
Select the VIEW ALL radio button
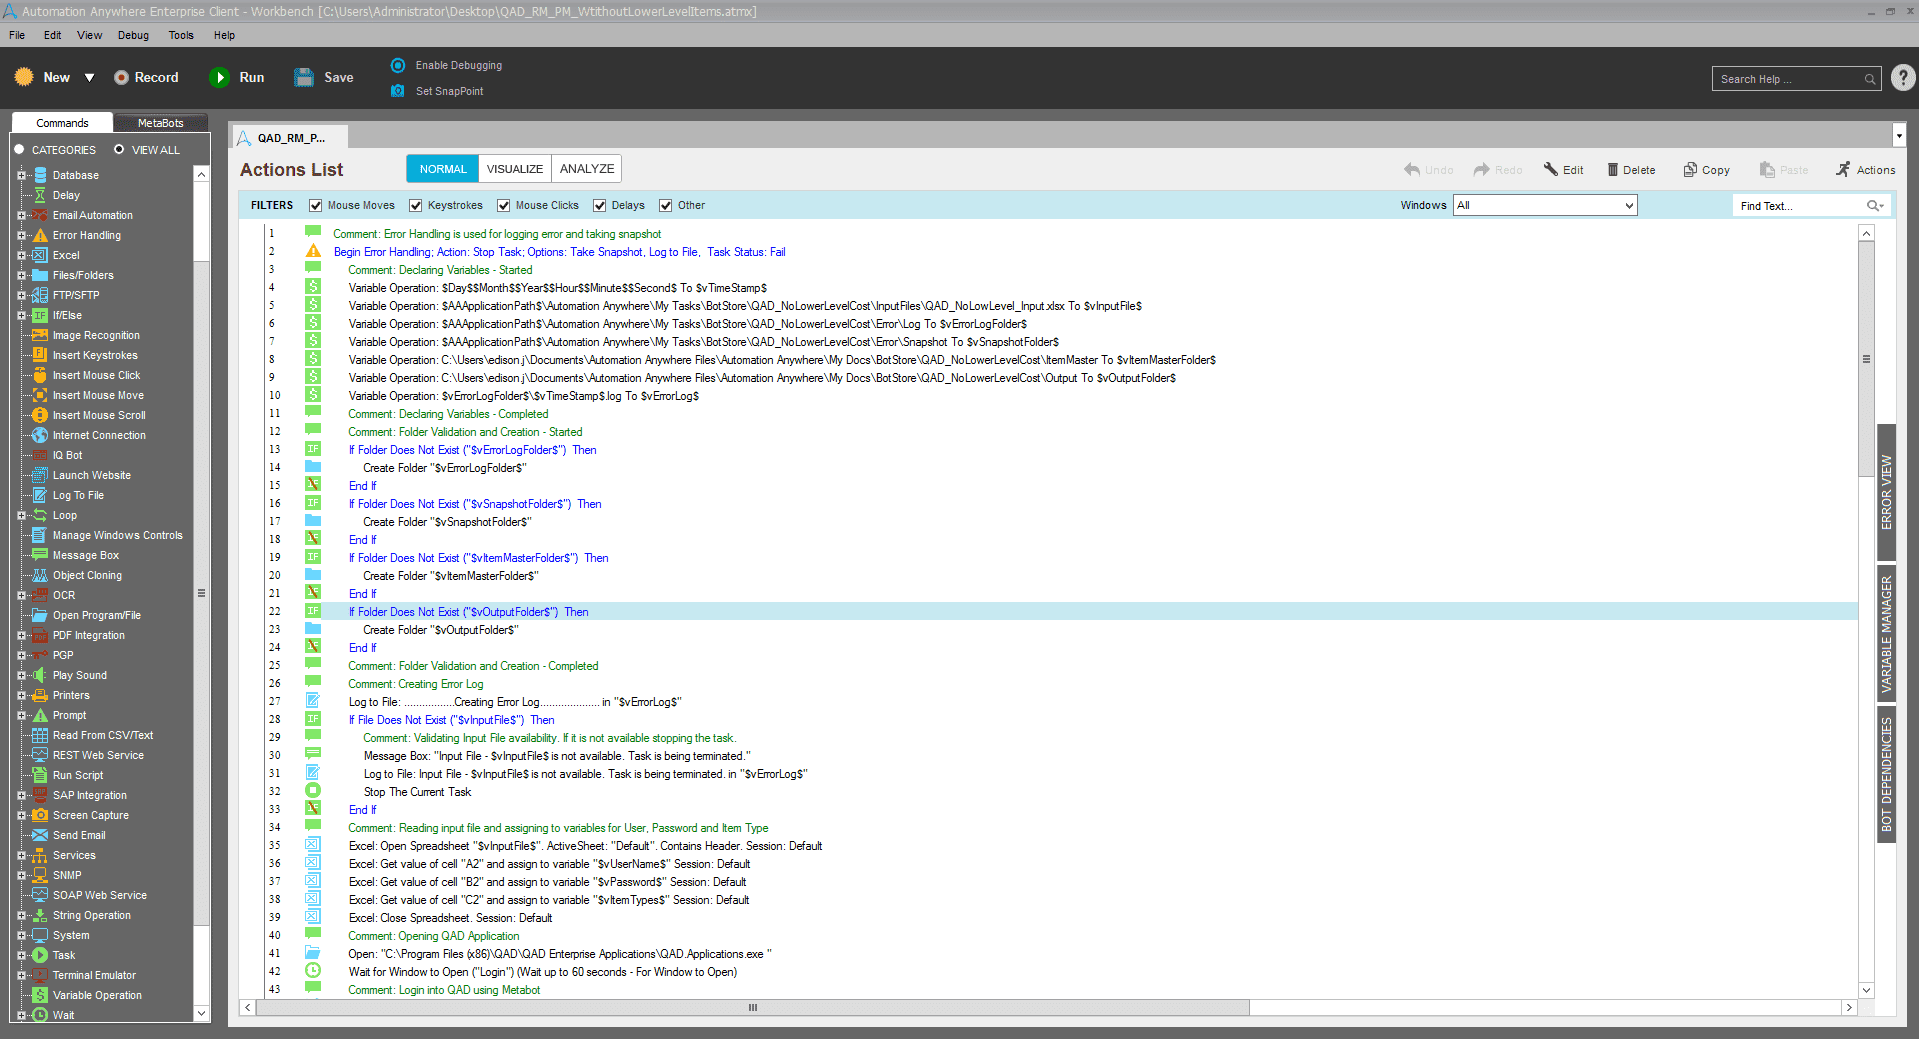pyautogui.click(x=119, y=150)
